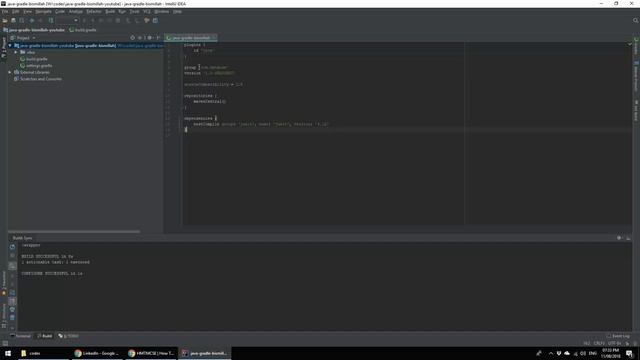Image resolution: width=640 pixels, height=360 pixels.
Task: Hide the Project panel
Action: [158, 38]
